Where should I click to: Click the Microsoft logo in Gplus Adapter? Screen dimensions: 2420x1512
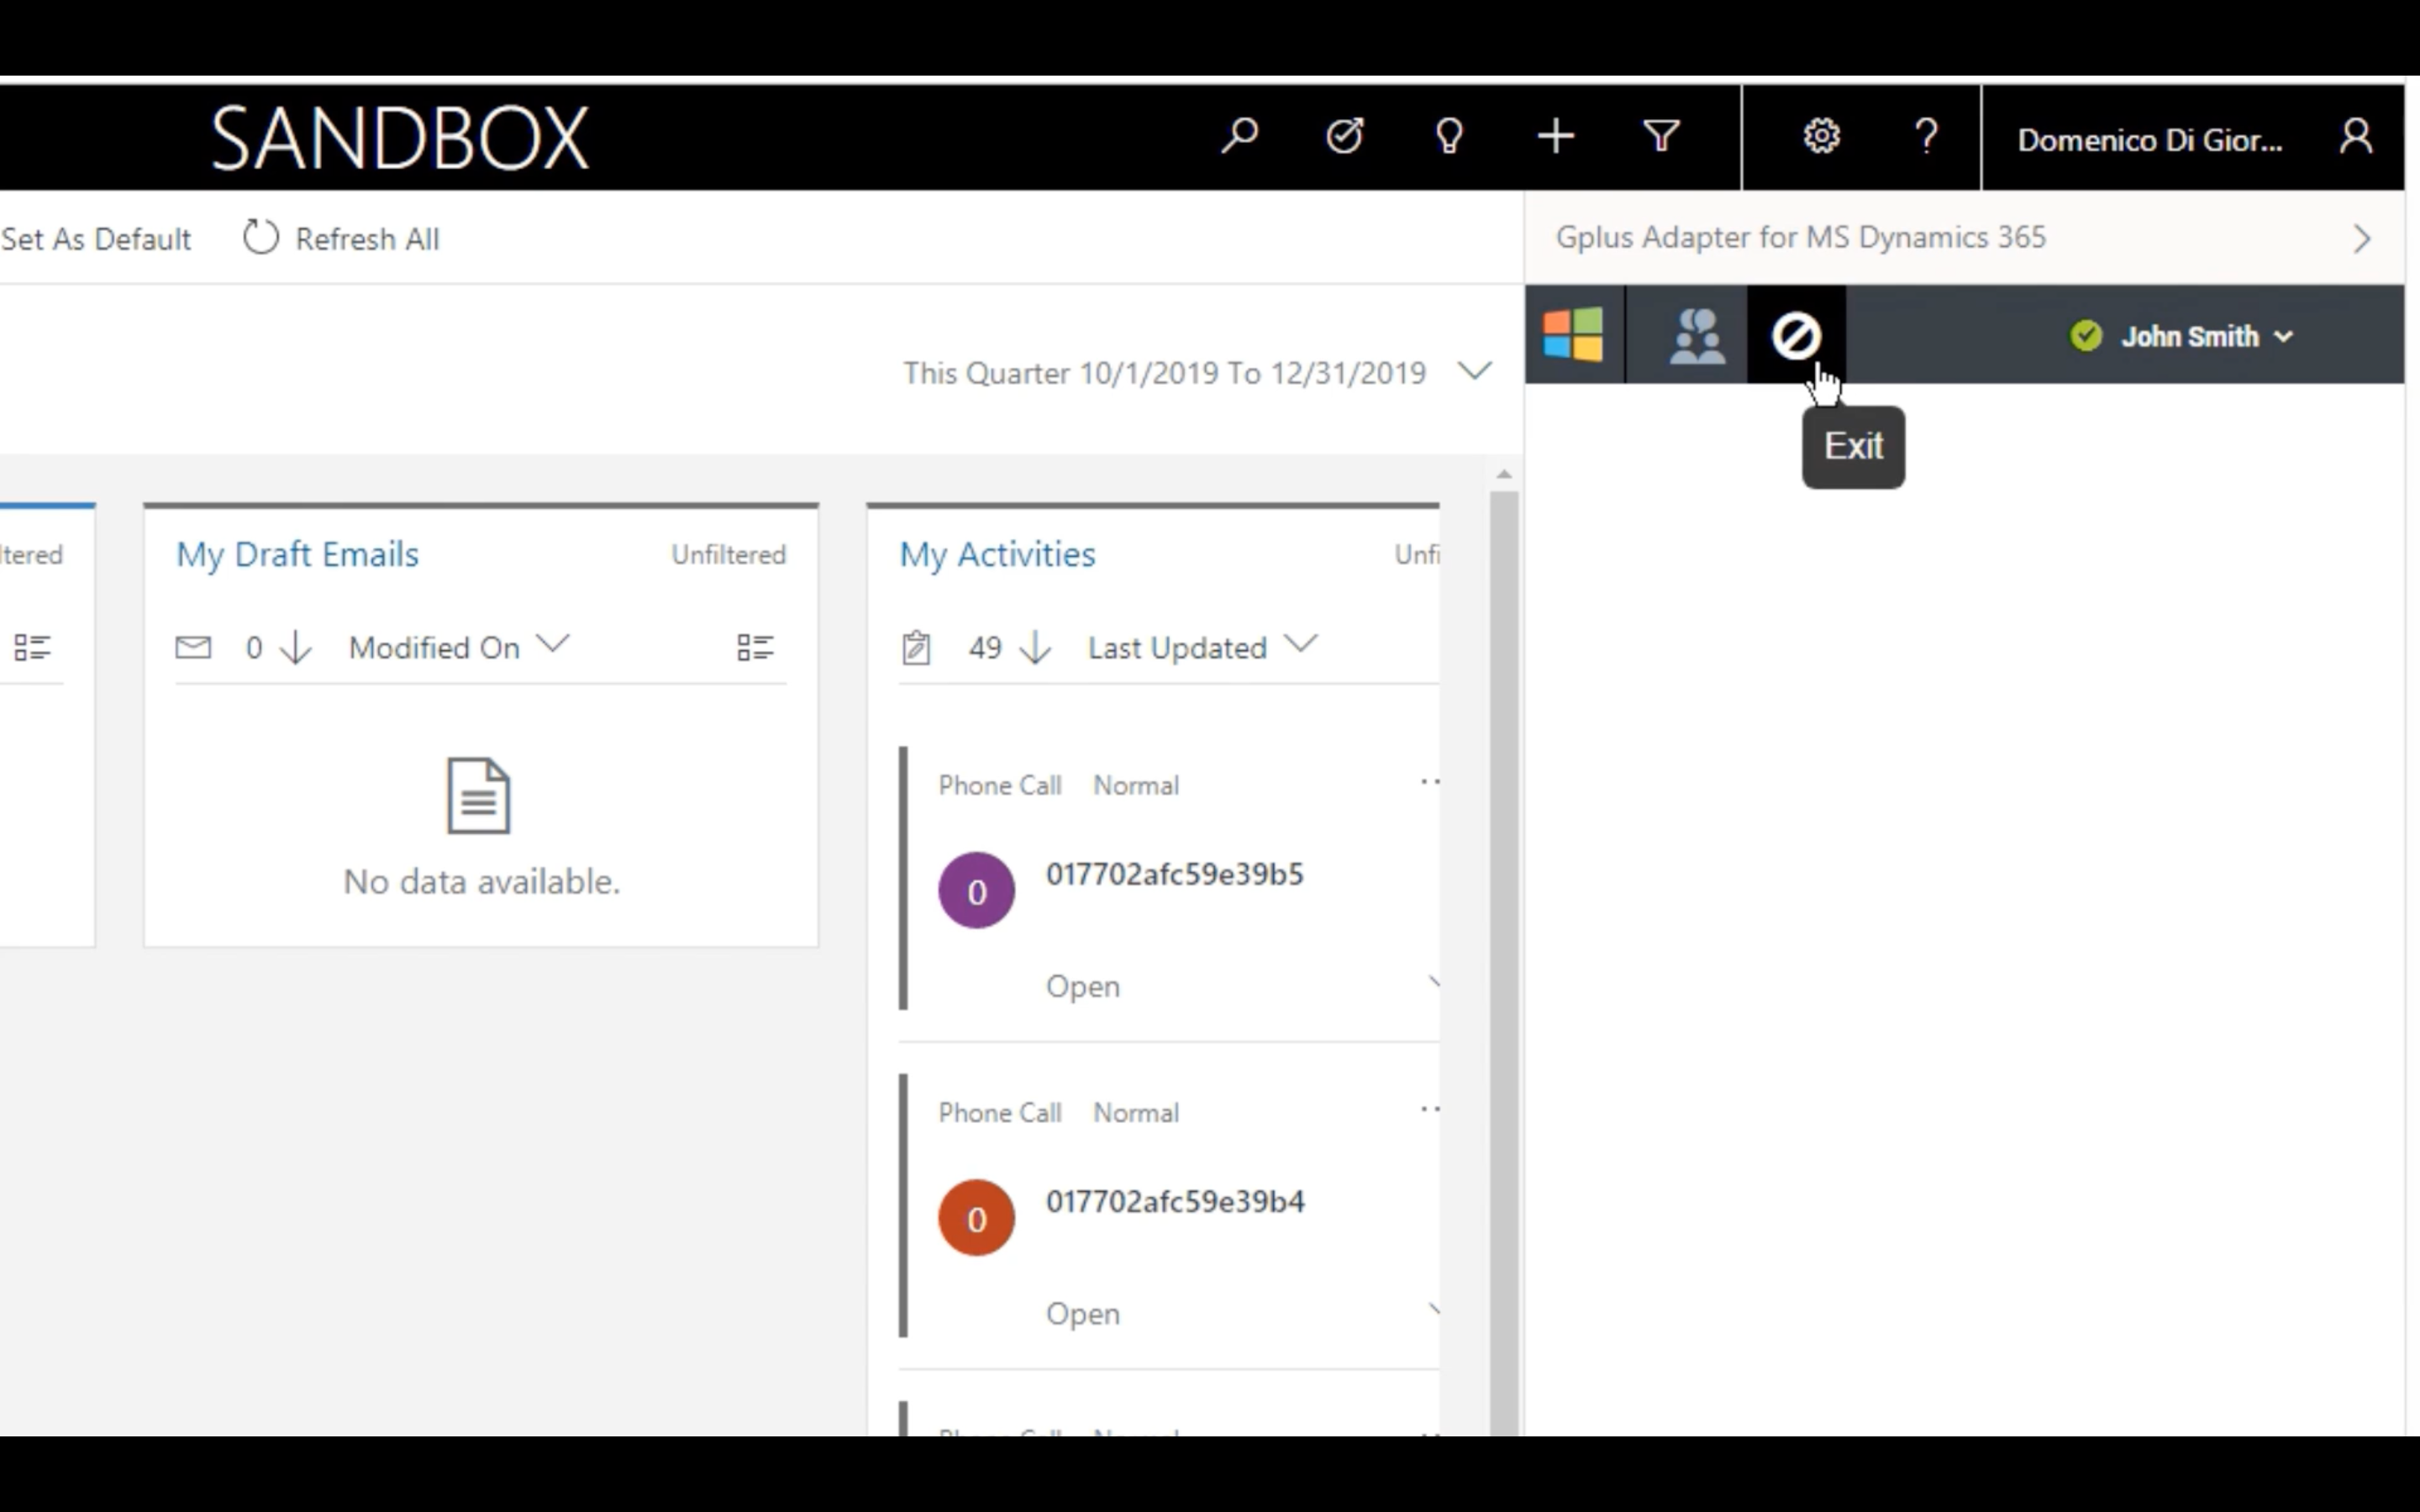coord(1573,334)
